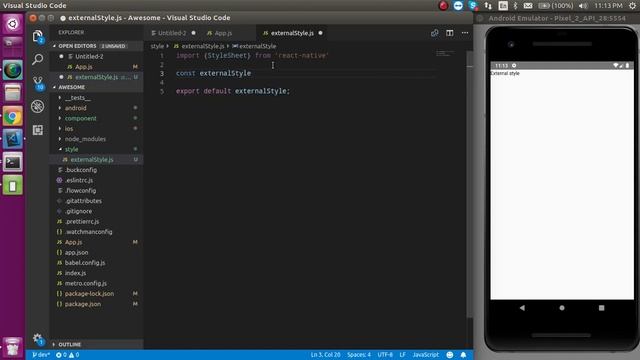Change indentation via Spaces: 4

[x=359, y=355]
